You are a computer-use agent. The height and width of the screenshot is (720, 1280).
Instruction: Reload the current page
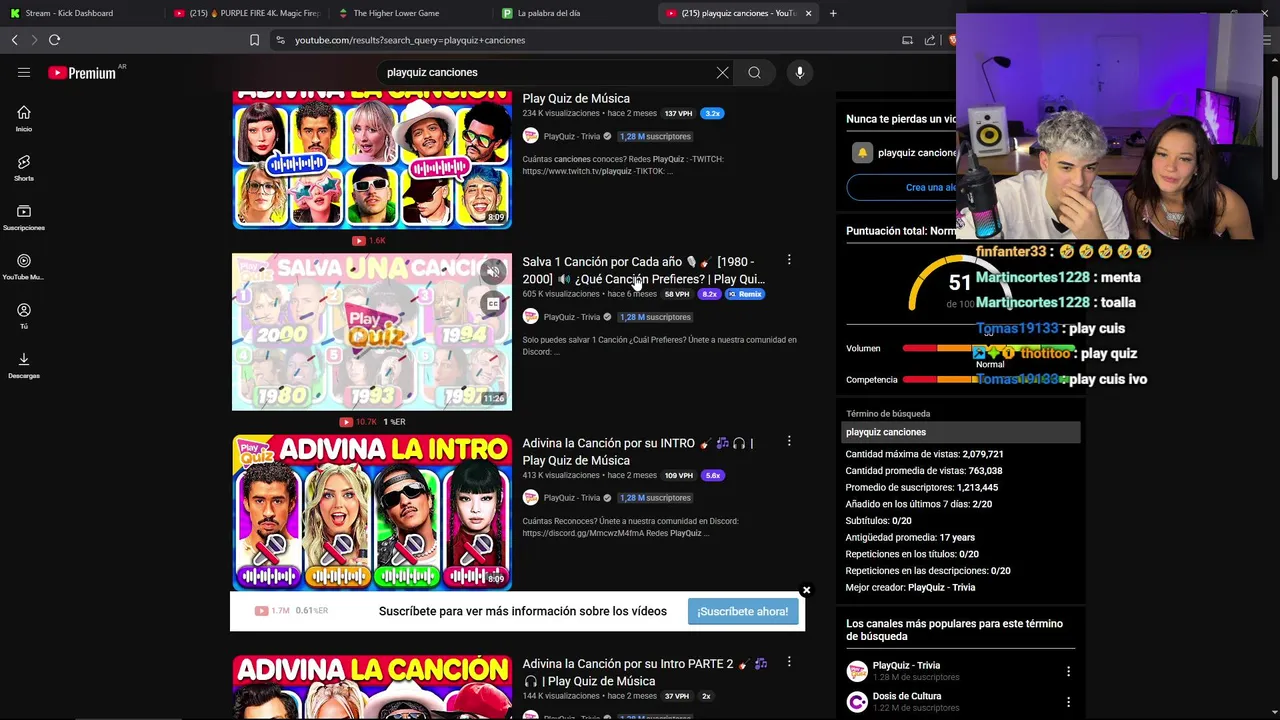55,40
